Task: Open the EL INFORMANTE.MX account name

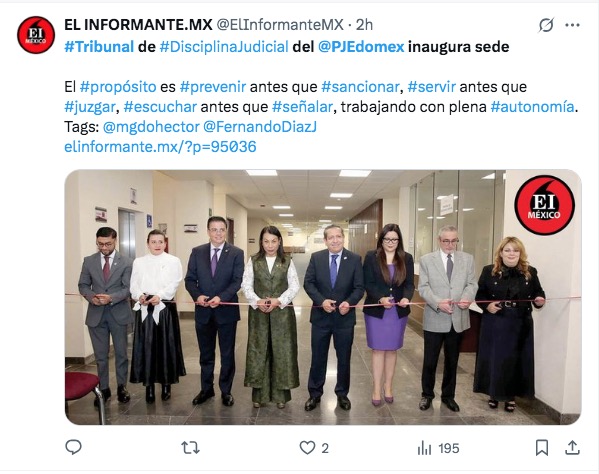Action: [x=138, y=25]
